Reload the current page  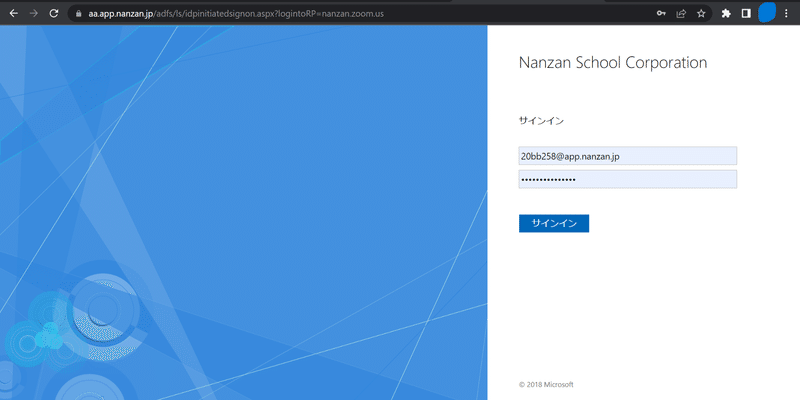coord(54,14)
